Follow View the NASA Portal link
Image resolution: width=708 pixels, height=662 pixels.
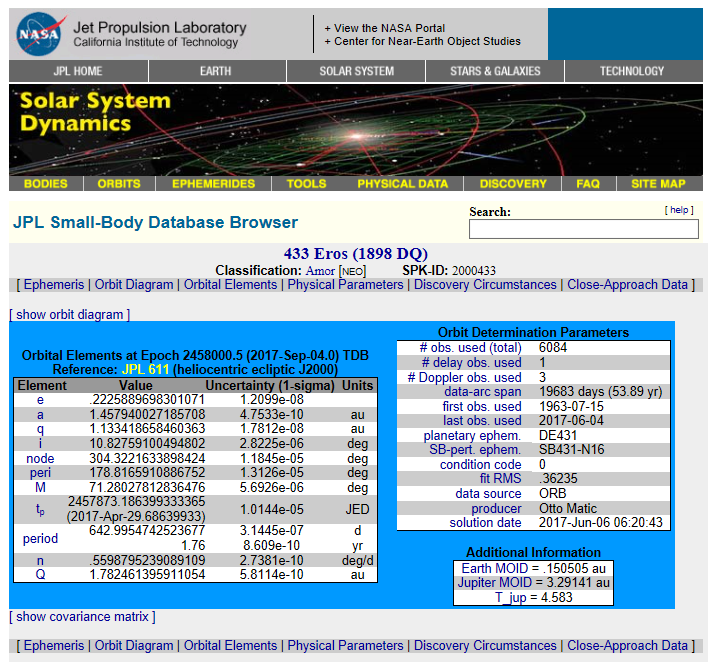(385, 28)
